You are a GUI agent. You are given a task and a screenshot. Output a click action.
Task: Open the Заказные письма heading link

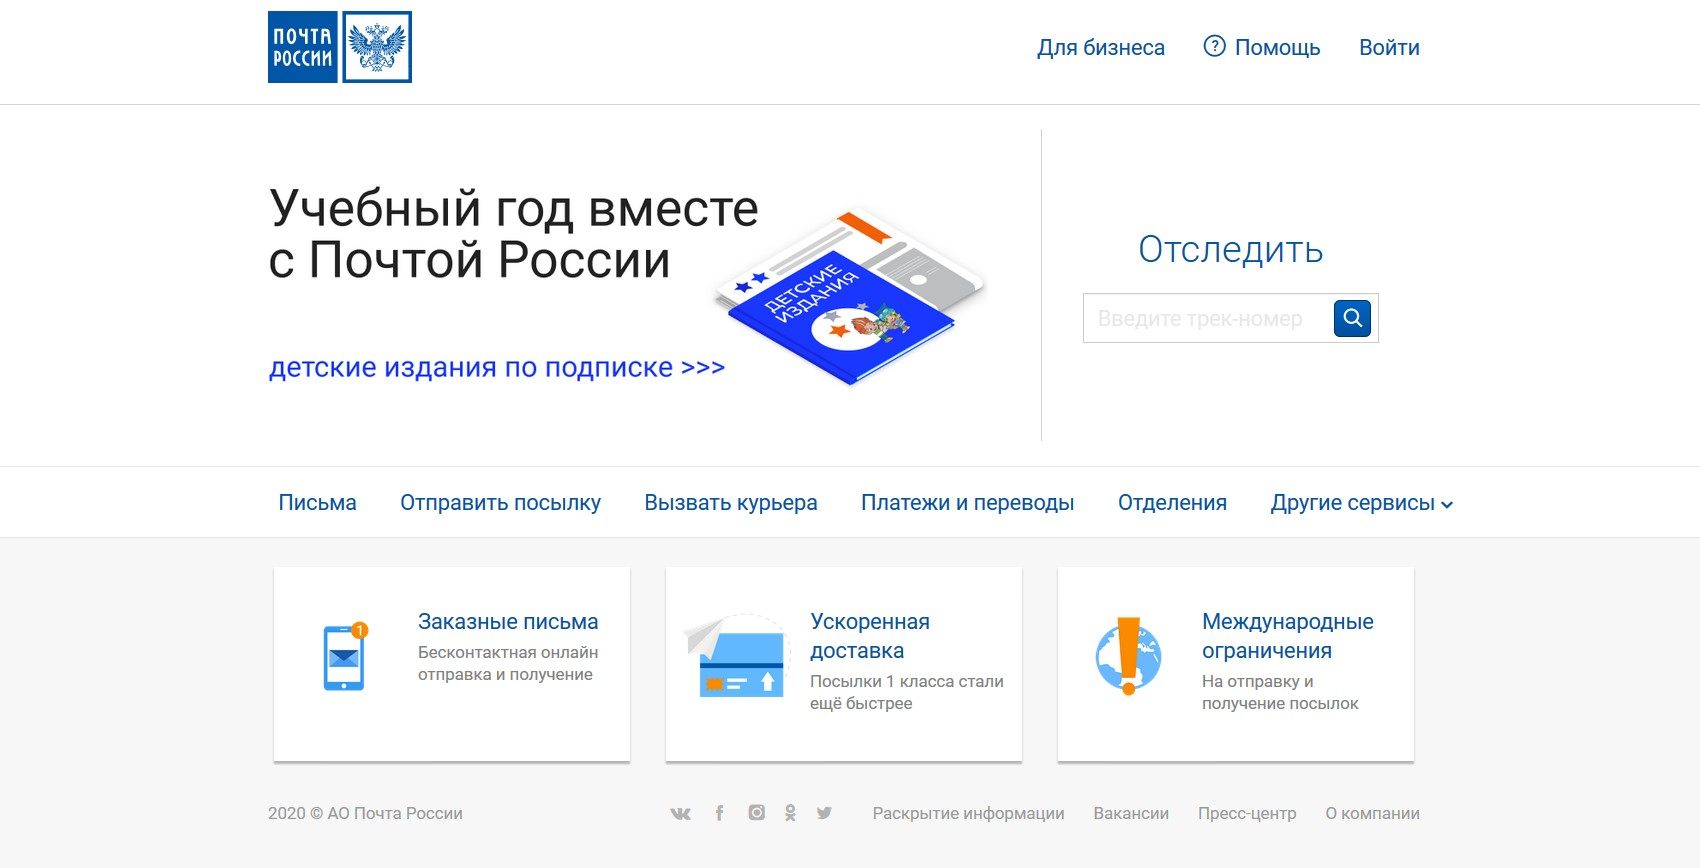508,622
